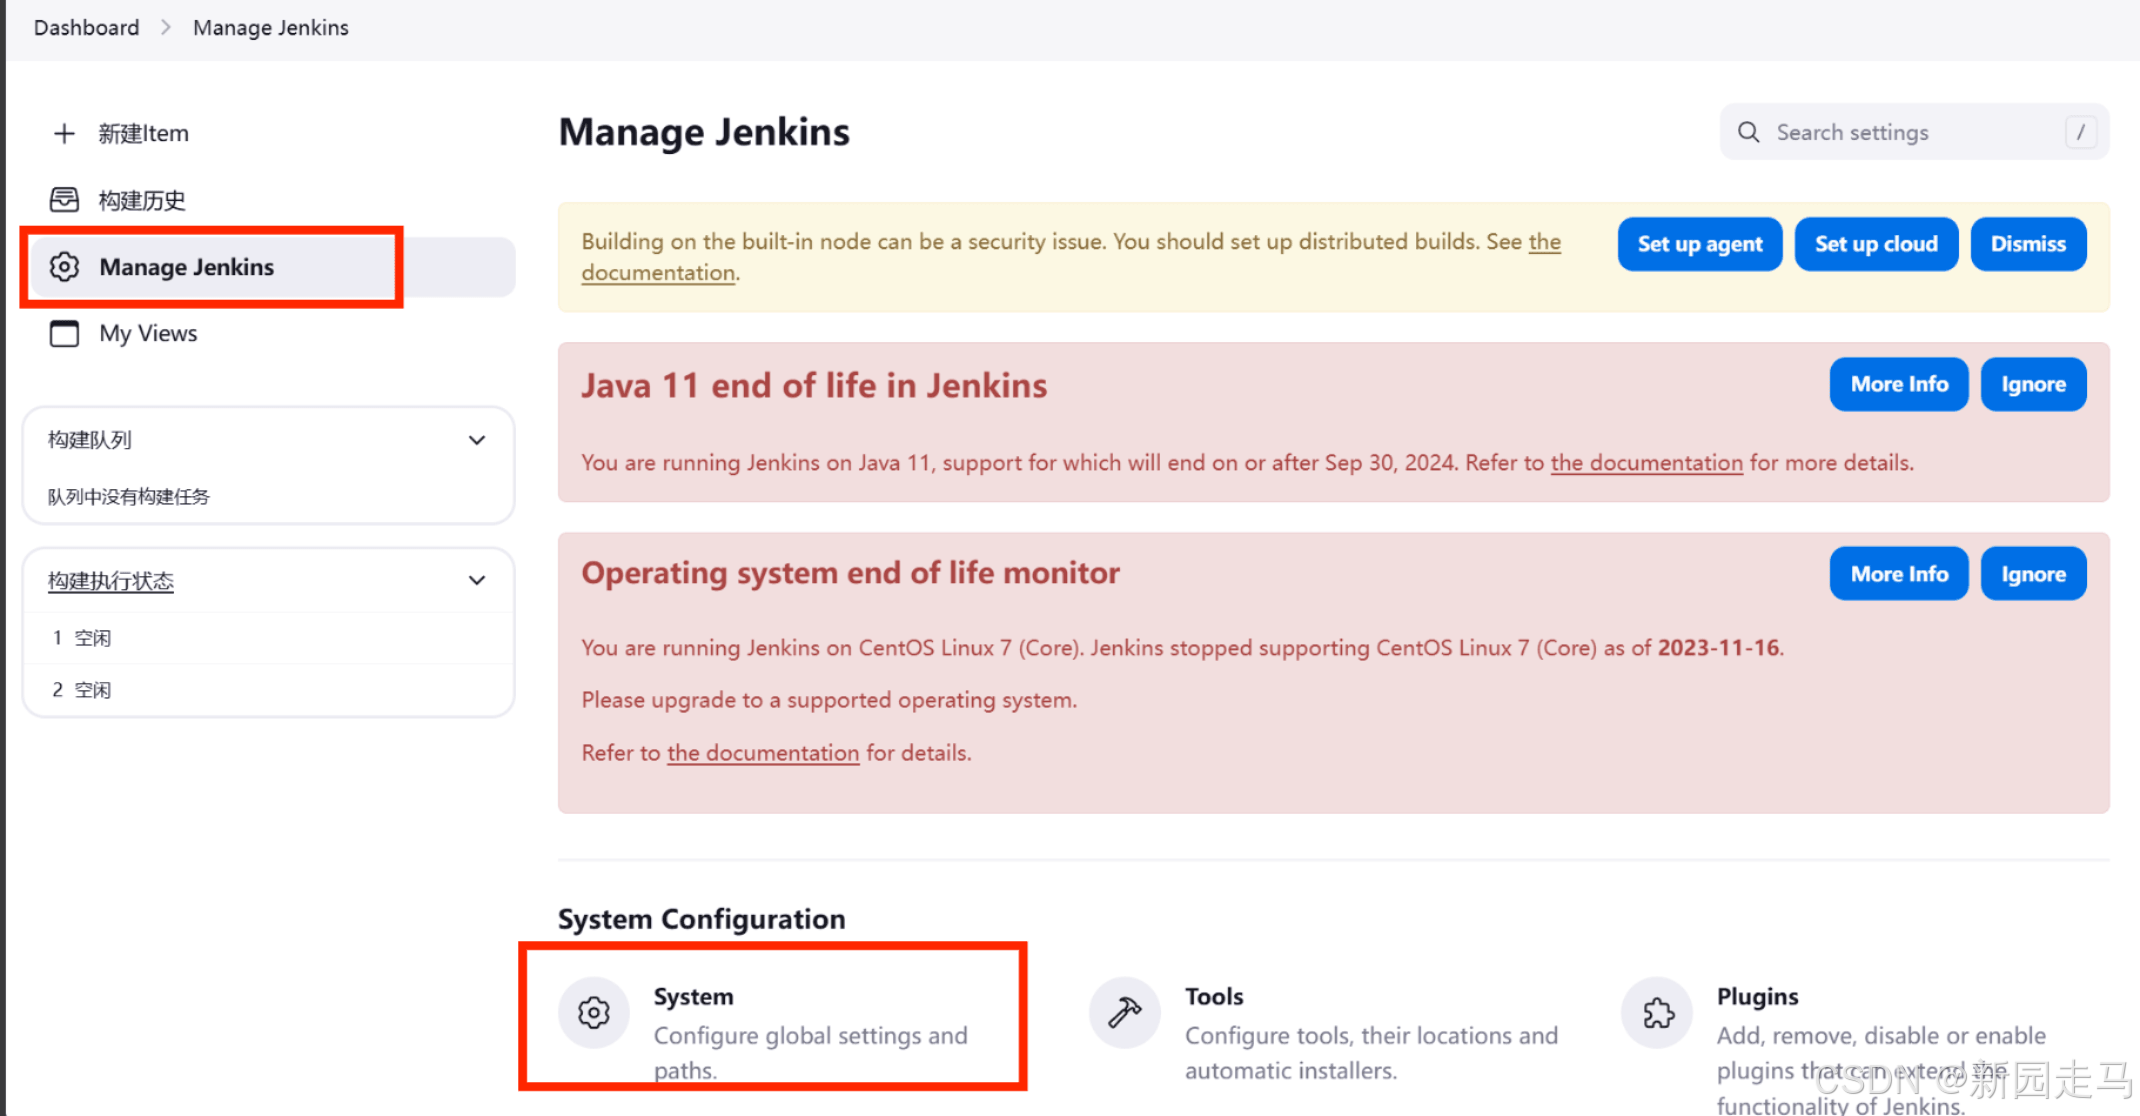Open the documentation link in the Java 11 warning
The width and height of the screenshot is (2140, 1116).
pyautogui.click(x=1646, y=463)
